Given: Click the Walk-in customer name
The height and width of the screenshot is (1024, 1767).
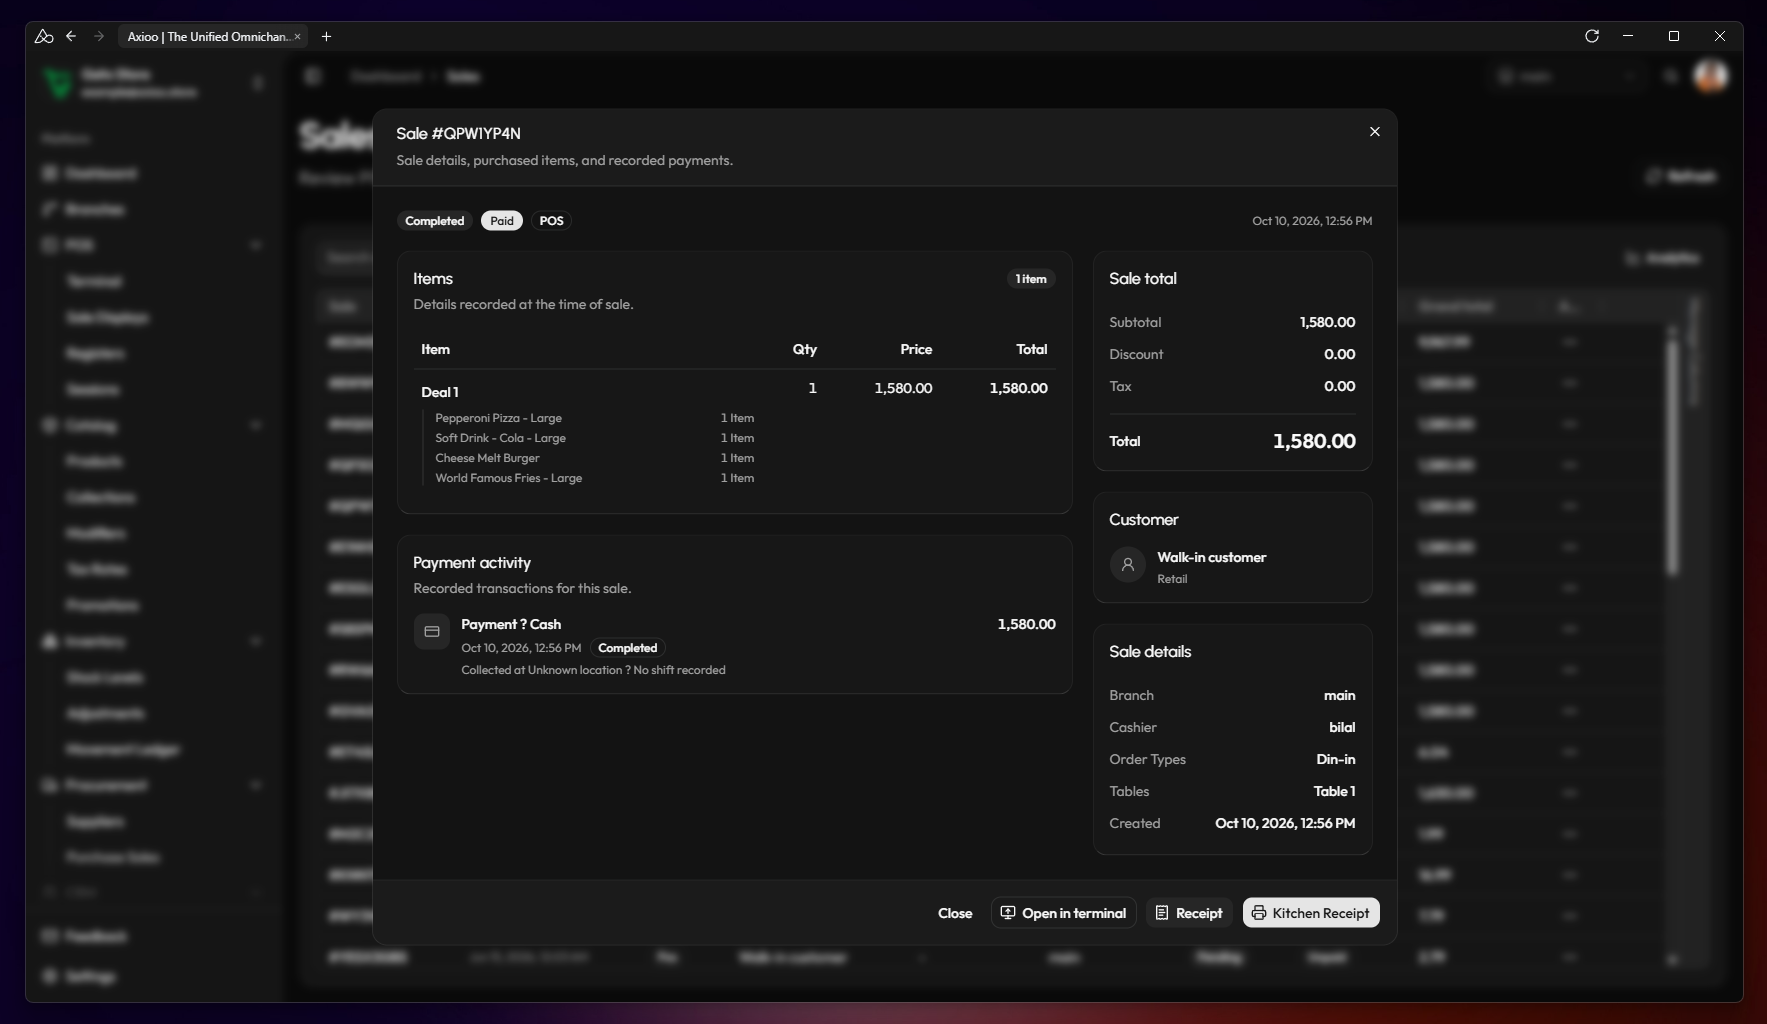Looking at the screenshot, I should coord(1212,557).
